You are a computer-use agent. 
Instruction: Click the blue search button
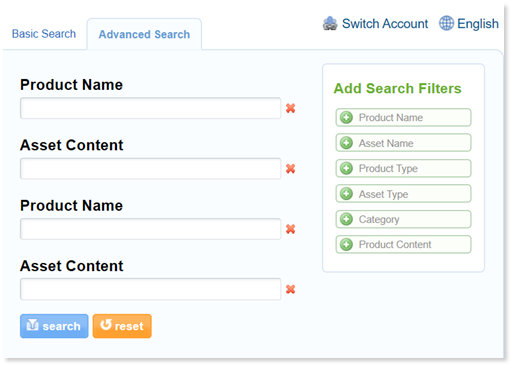click(54, 326)
